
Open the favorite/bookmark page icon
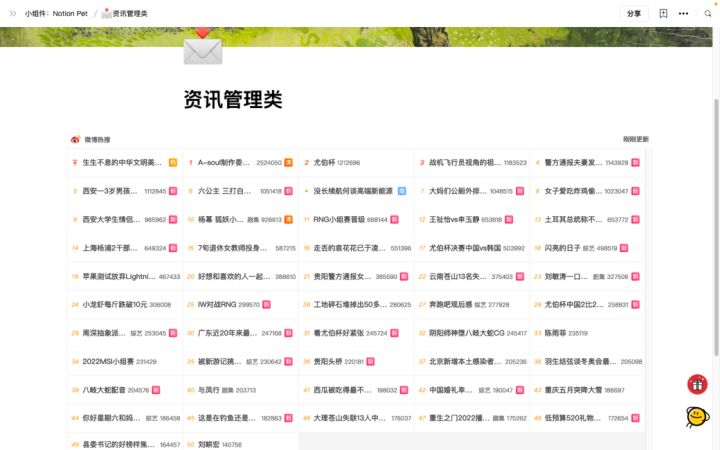pos(663,13)
